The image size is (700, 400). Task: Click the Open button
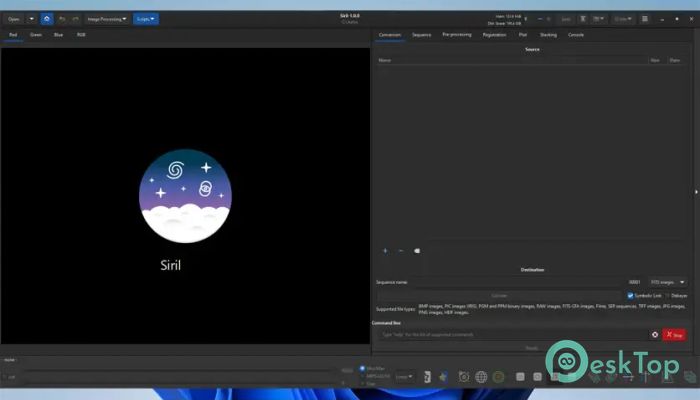point(14,19)
